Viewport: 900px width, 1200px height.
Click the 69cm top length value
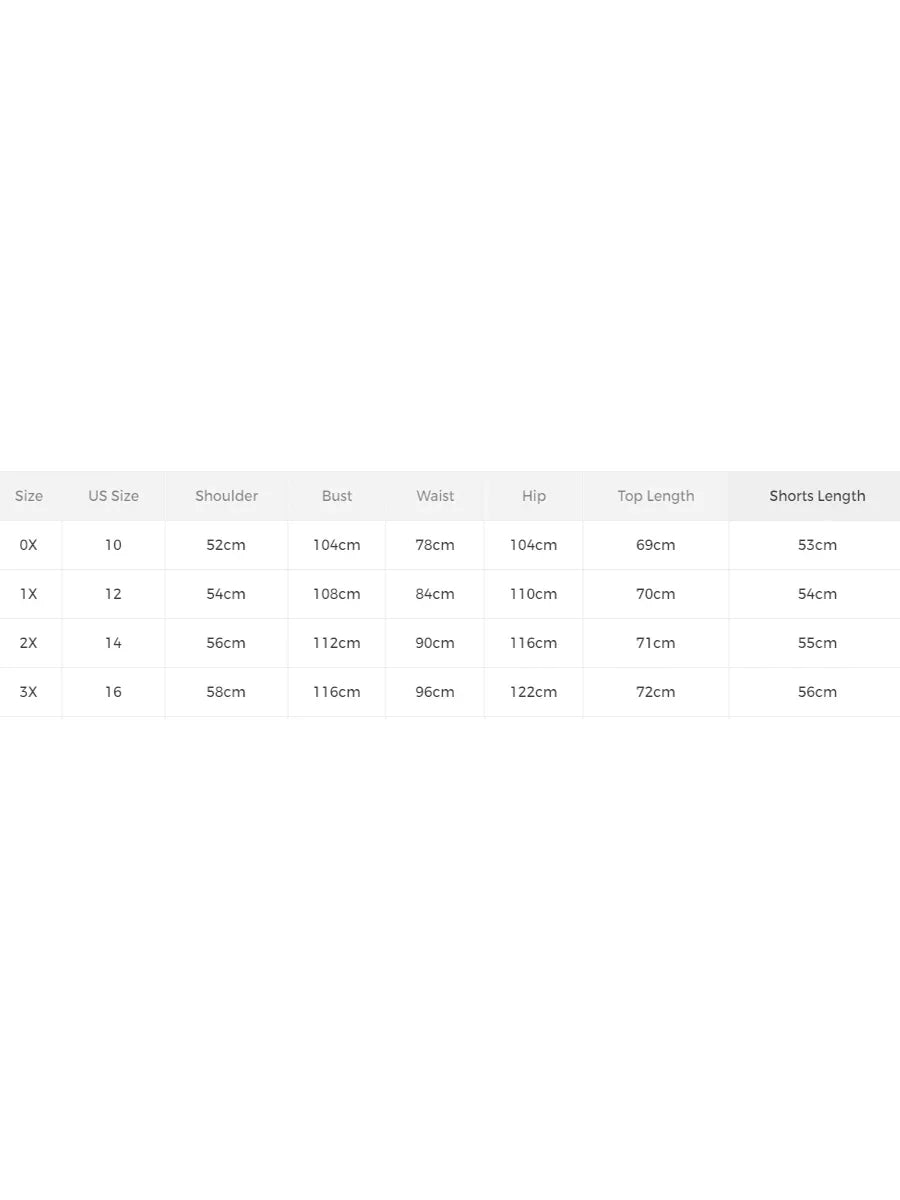coord(656,545)
